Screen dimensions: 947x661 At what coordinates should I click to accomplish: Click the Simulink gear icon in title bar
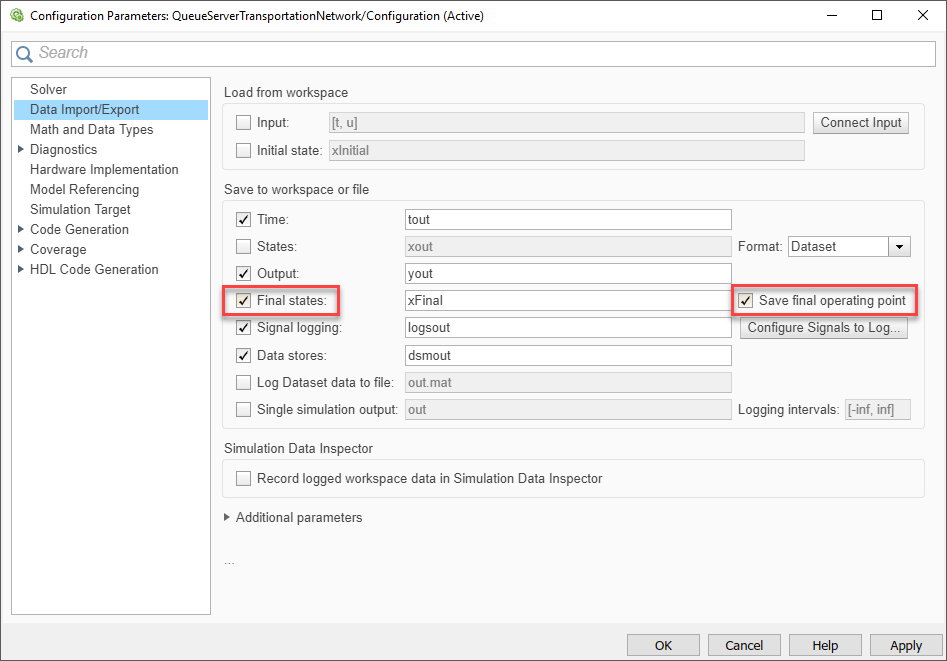(x=16, y=15)
